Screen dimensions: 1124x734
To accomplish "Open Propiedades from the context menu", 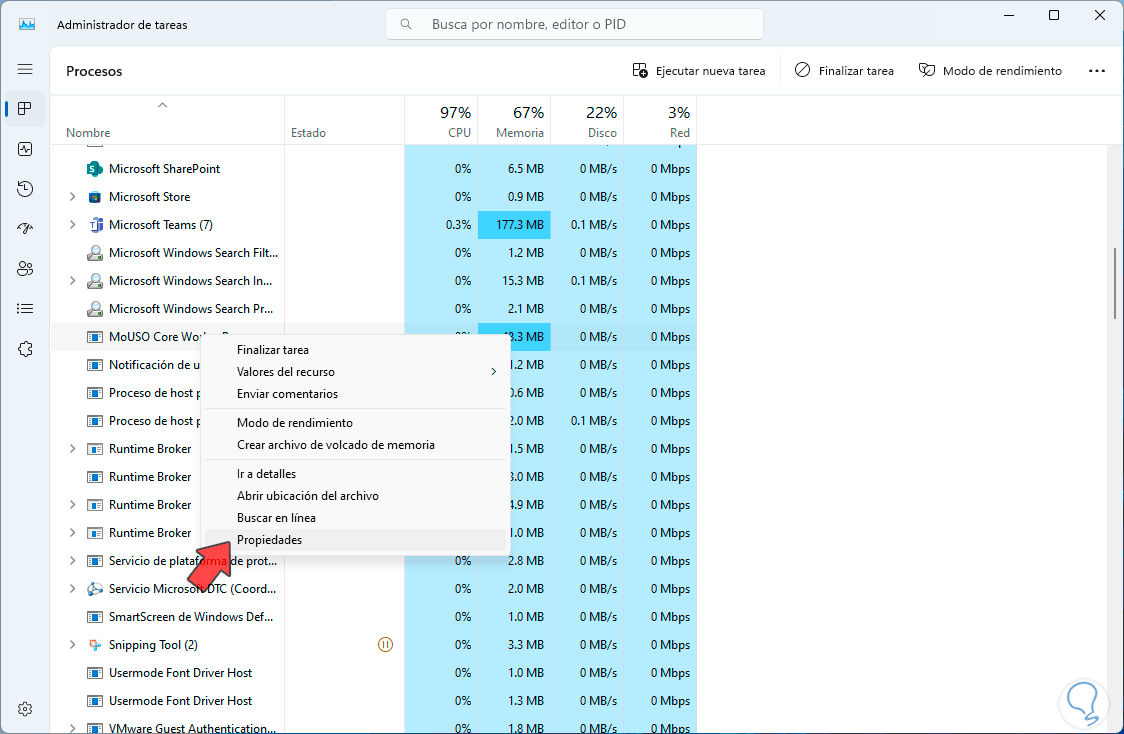I will pos(356,540).
